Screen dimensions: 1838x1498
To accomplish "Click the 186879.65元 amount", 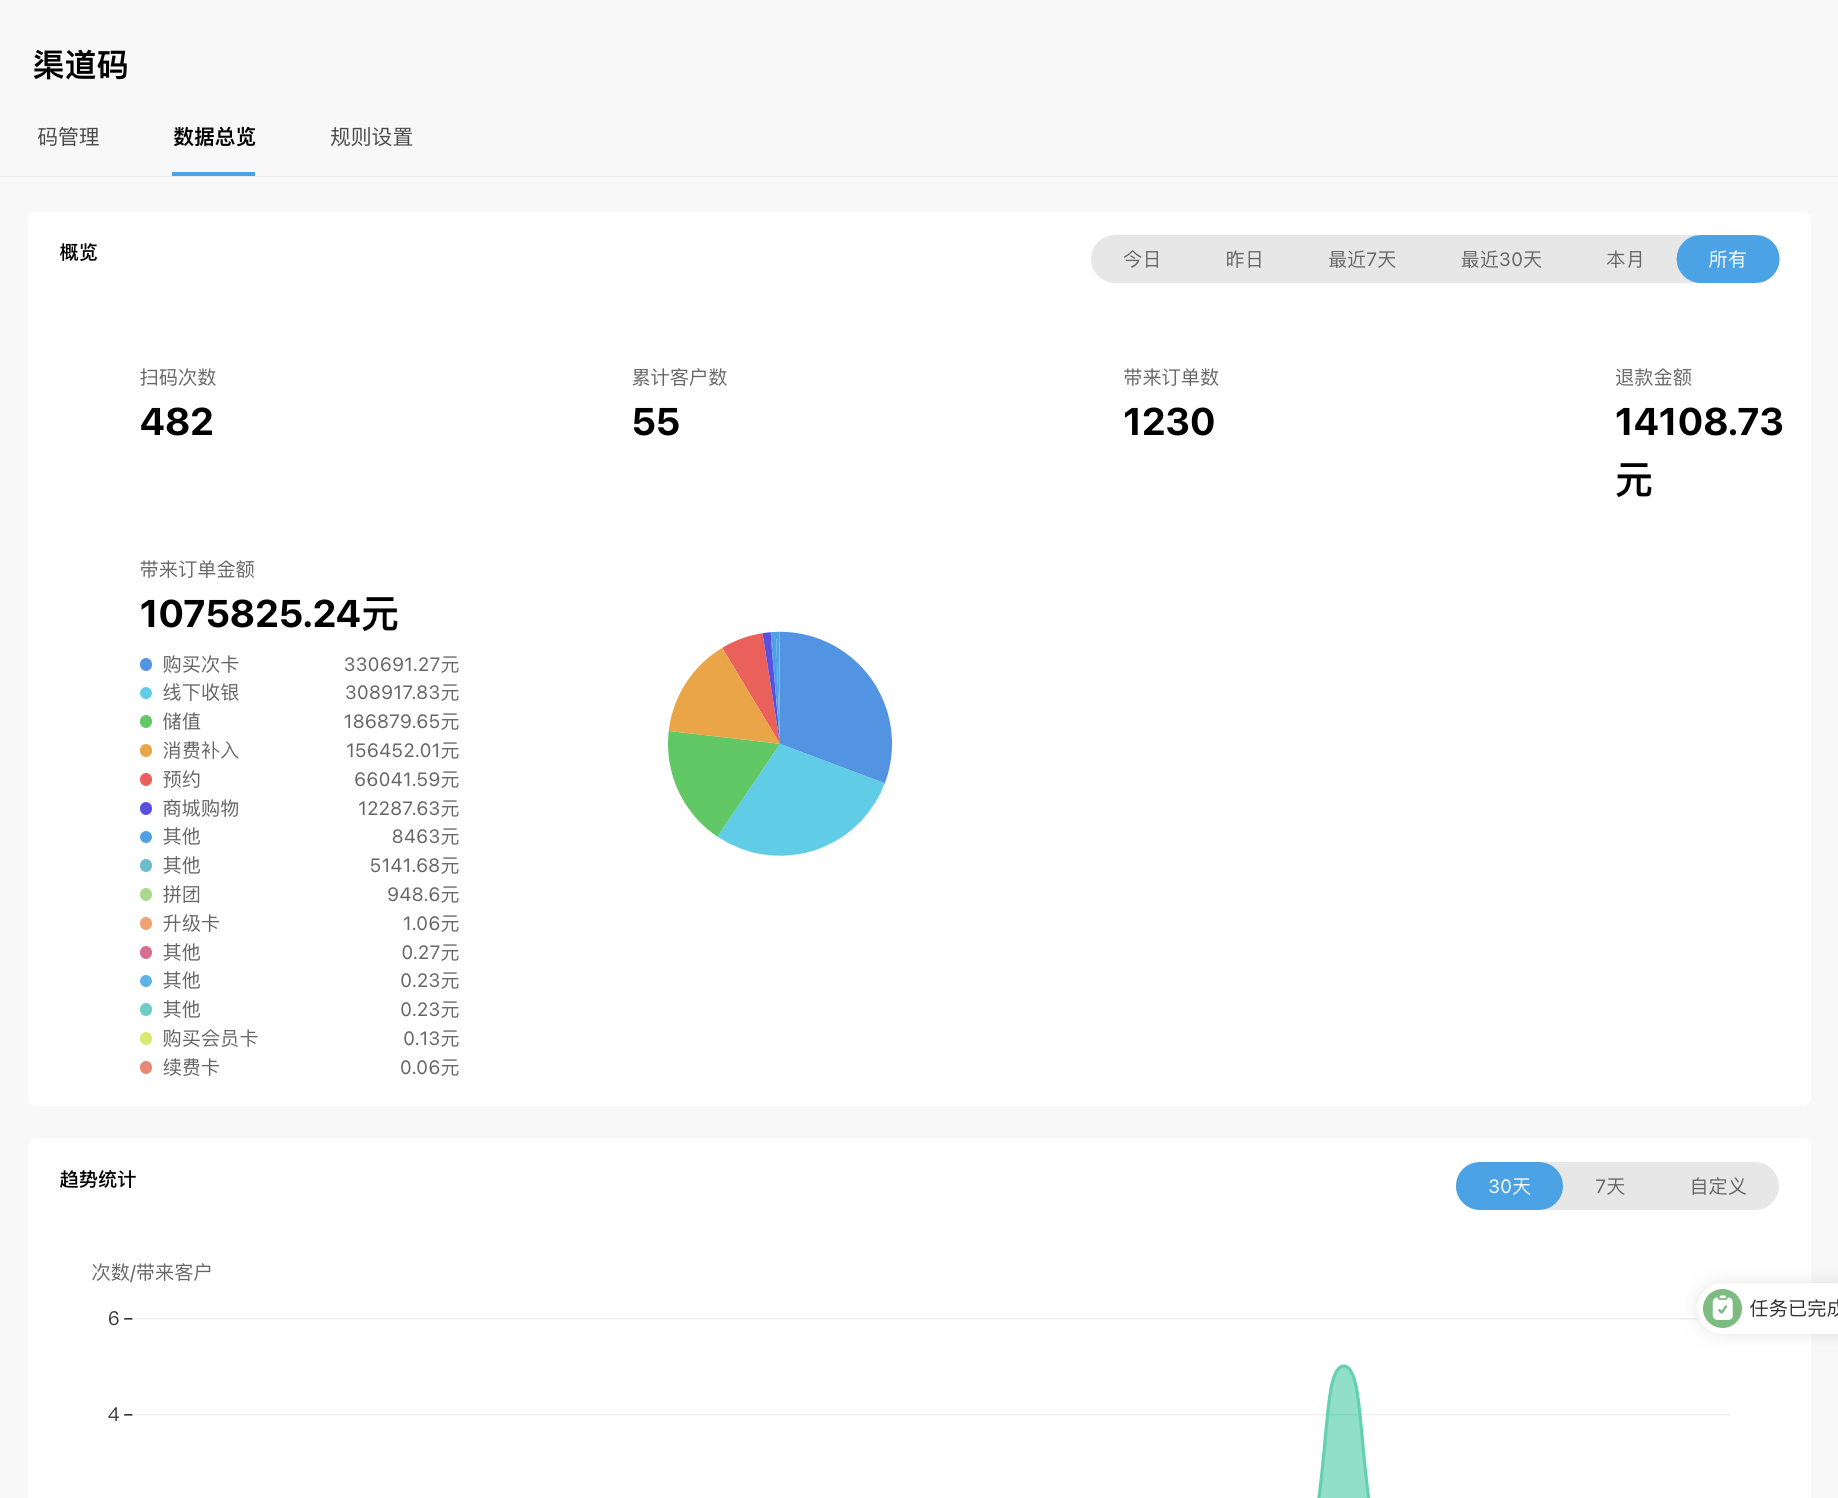I will tap(401, 722).
